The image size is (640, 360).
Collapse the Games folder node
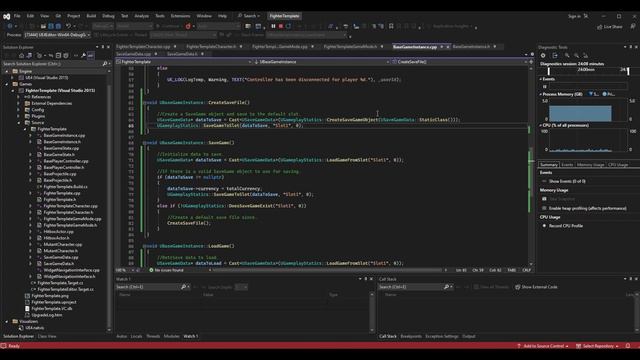coord(7,84)
